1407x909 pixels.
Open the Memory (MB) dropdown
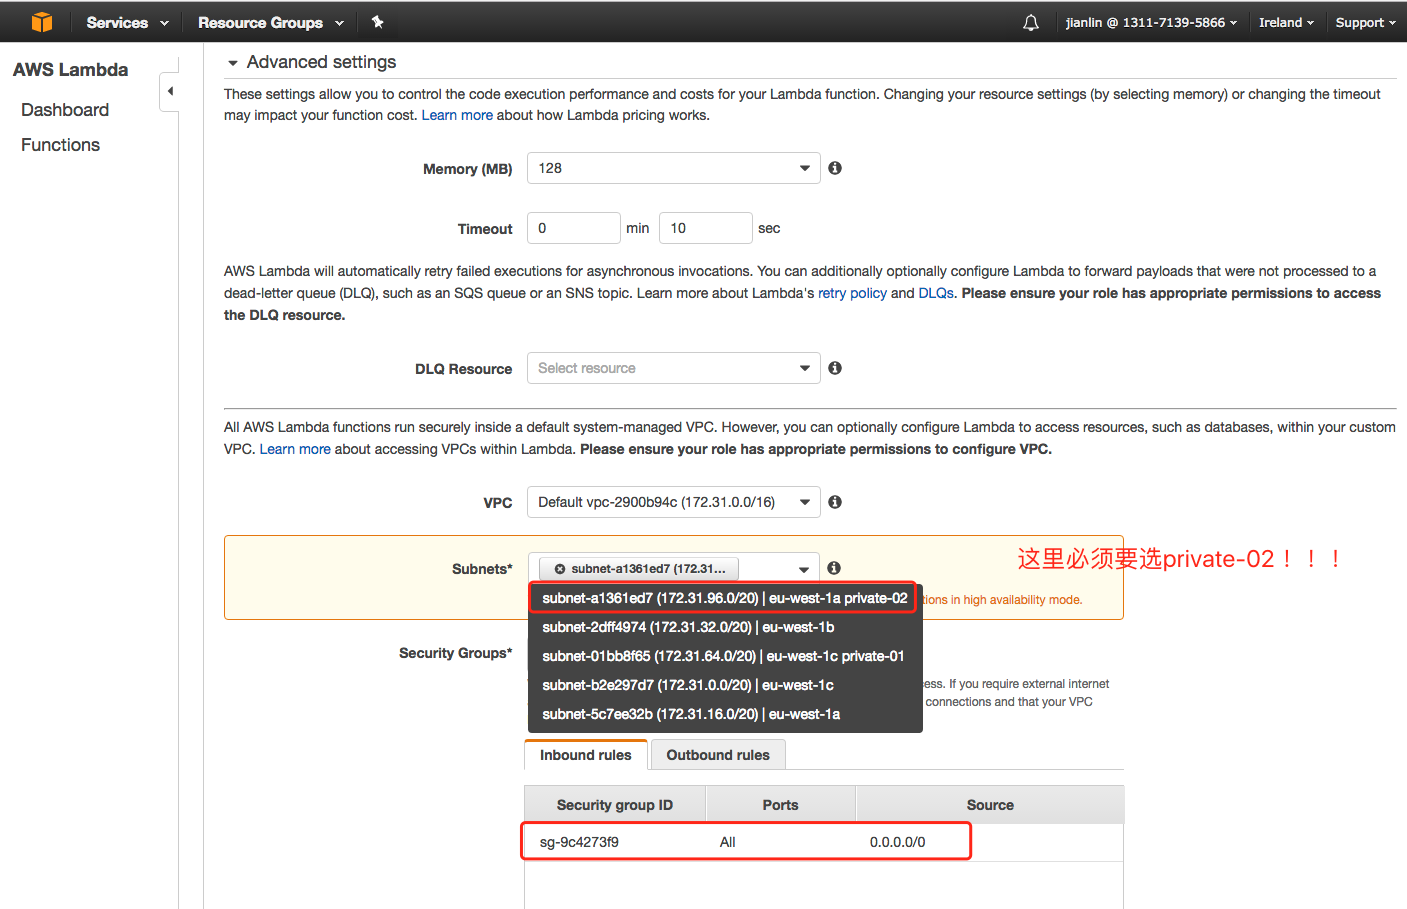point(673,168)
